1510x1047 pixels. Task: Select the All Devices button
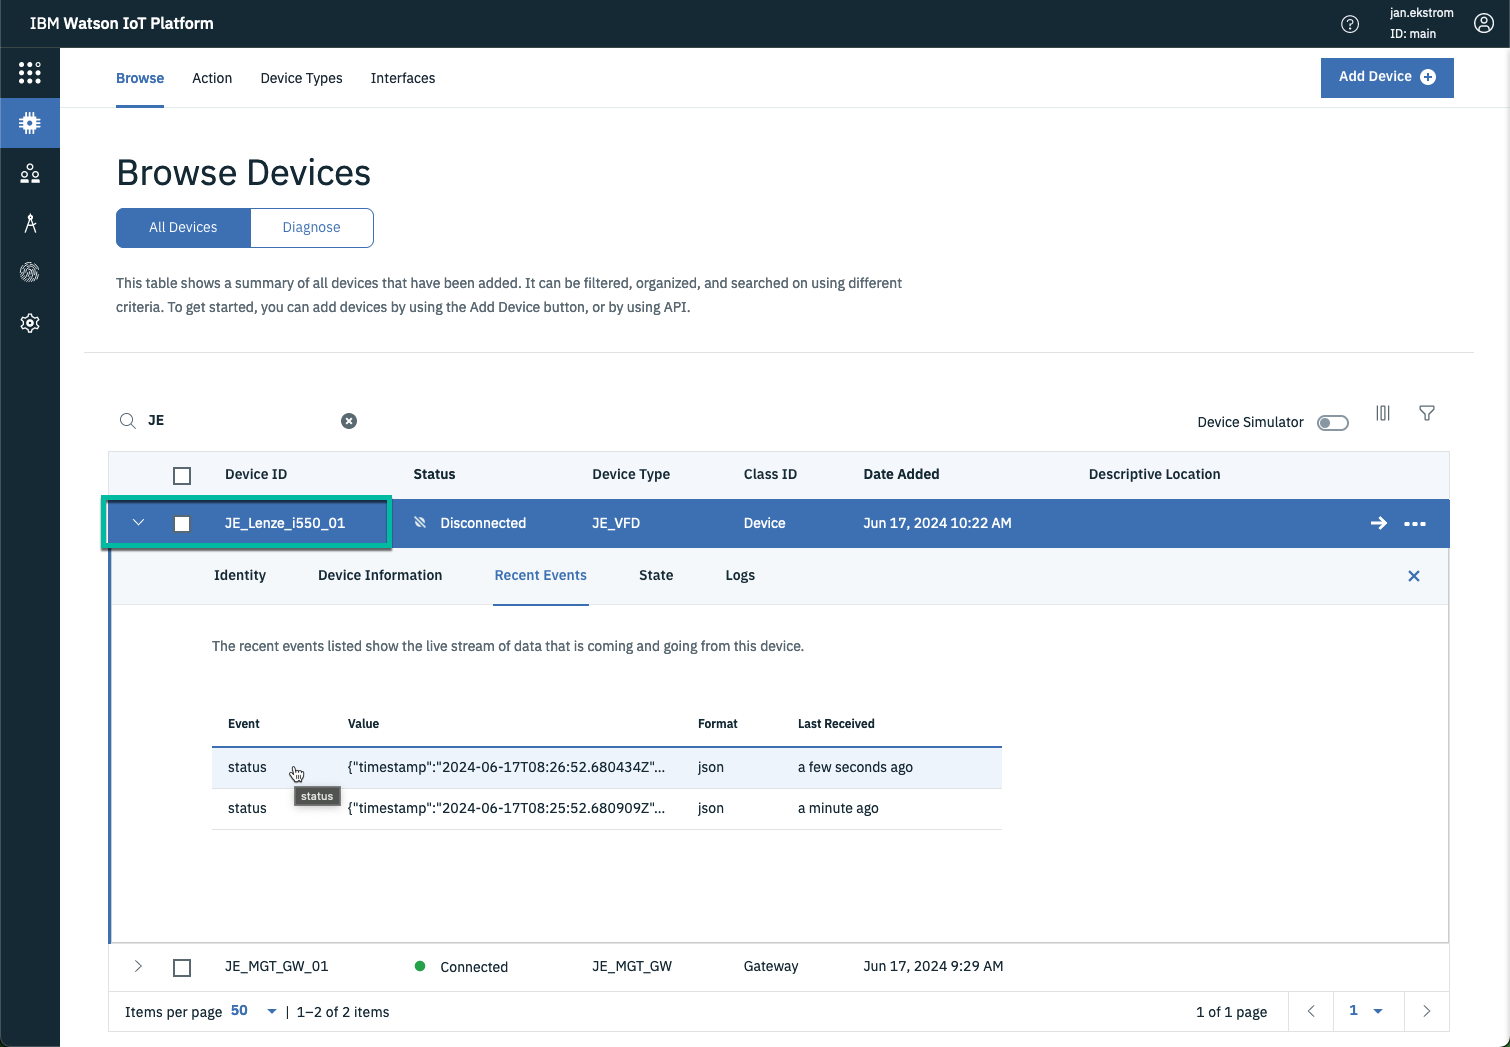pos(183,227)
